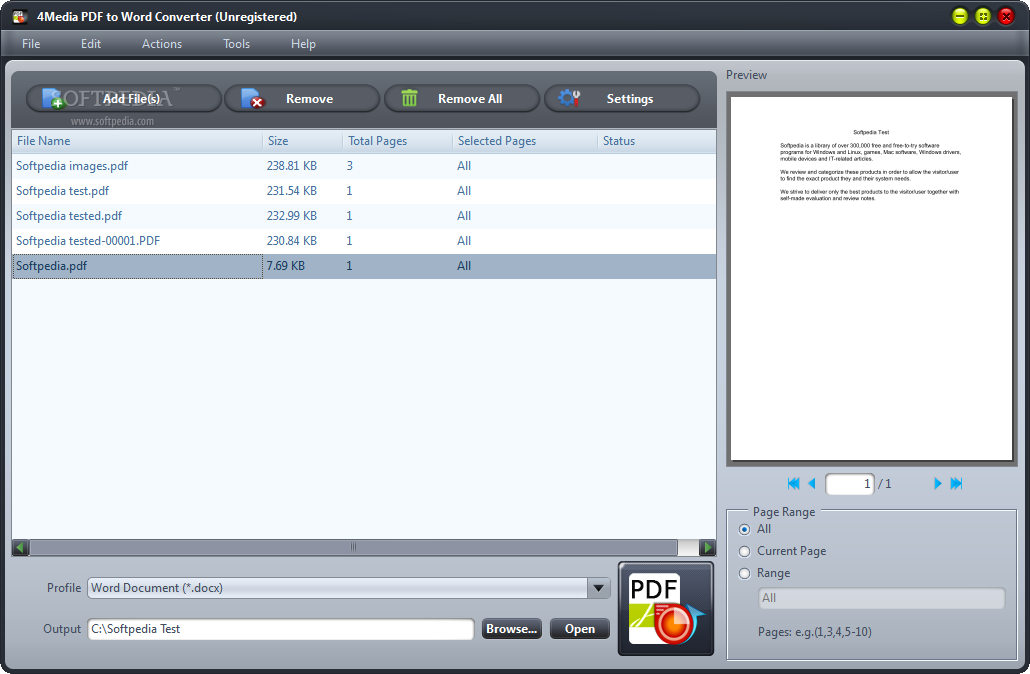Click the 232.99 KB size cell
The height and width of the screenshot is (674, 1030).
pyautogui.click(x=292, y=216)
